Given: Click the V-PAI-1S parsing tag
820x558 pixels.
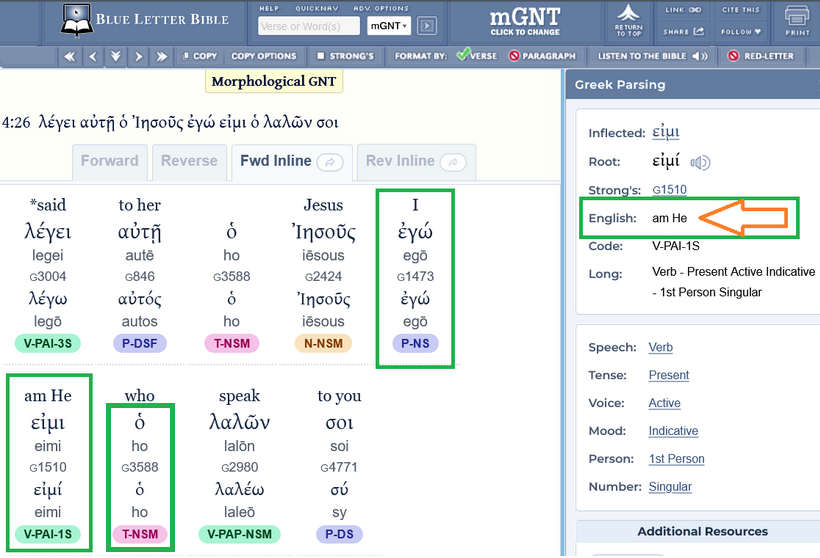Looking at the screenshot, I should coord(48,534).
